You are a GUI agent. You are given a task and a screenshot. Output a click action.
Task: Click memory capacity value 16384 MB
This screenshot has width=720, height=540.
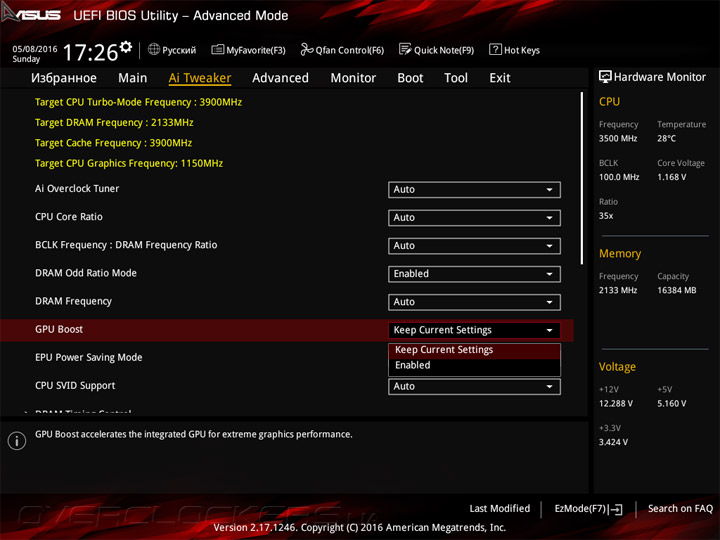pos(677,290)
